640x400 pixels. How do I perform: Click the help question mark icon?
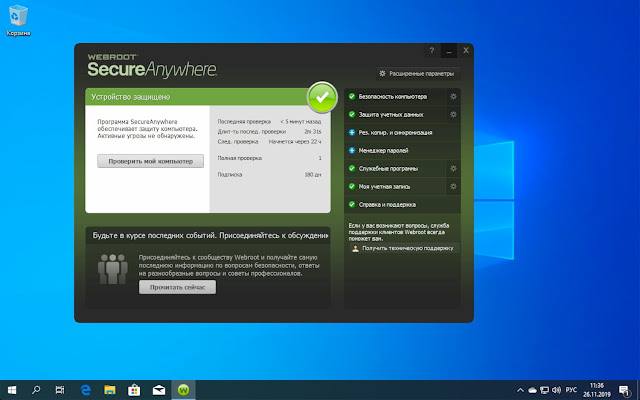pyautogui.click(x=432, y=51)
